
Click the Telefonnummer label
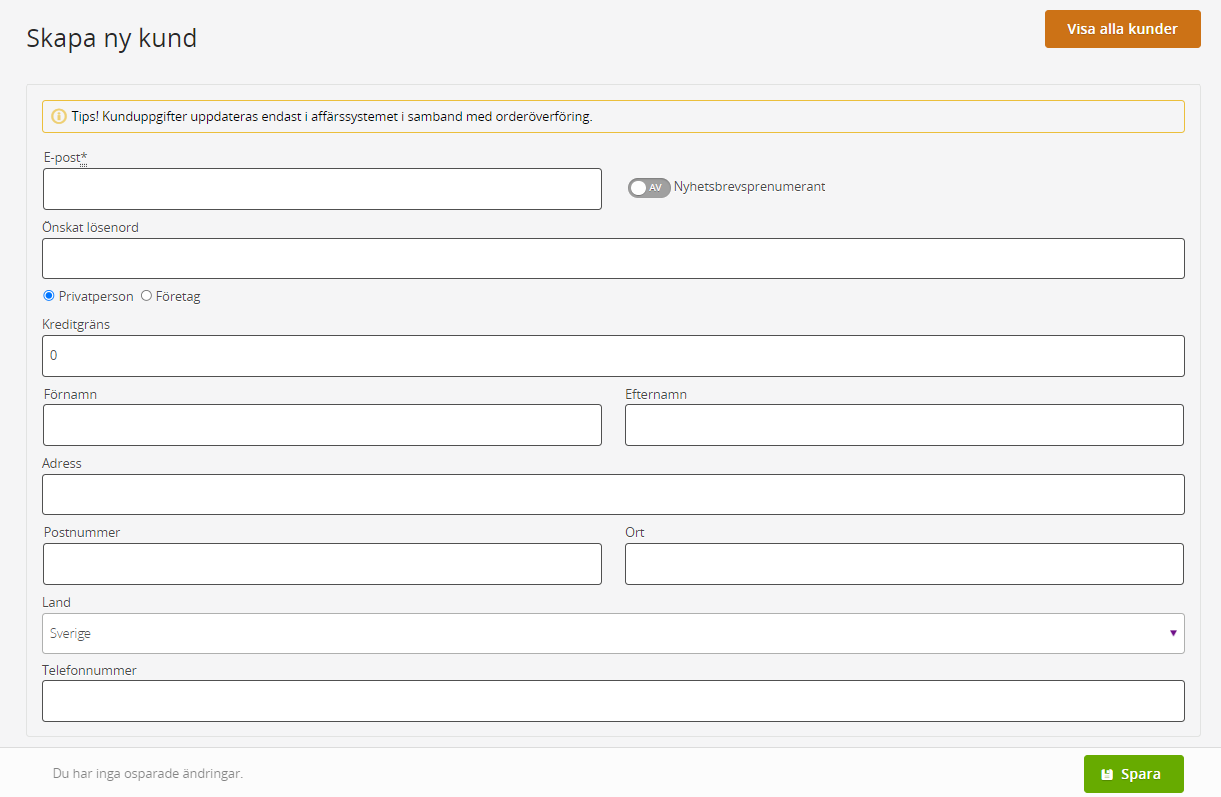tap(89, 670)
